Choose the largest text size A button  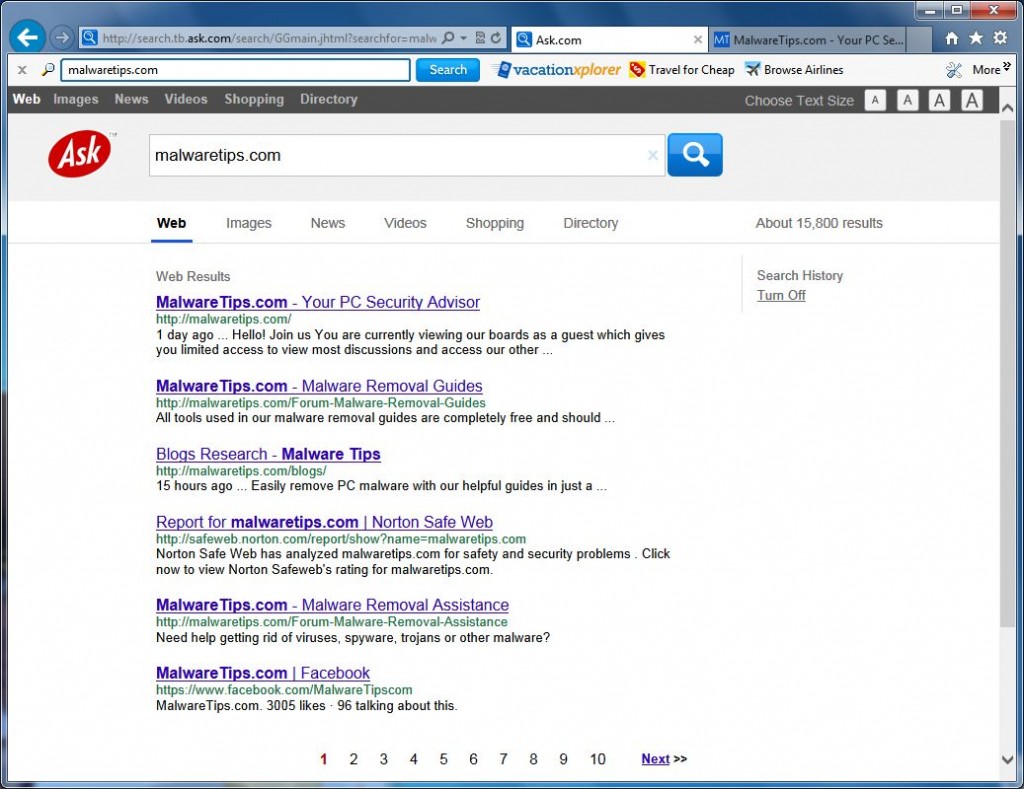[x=972, y=100]
